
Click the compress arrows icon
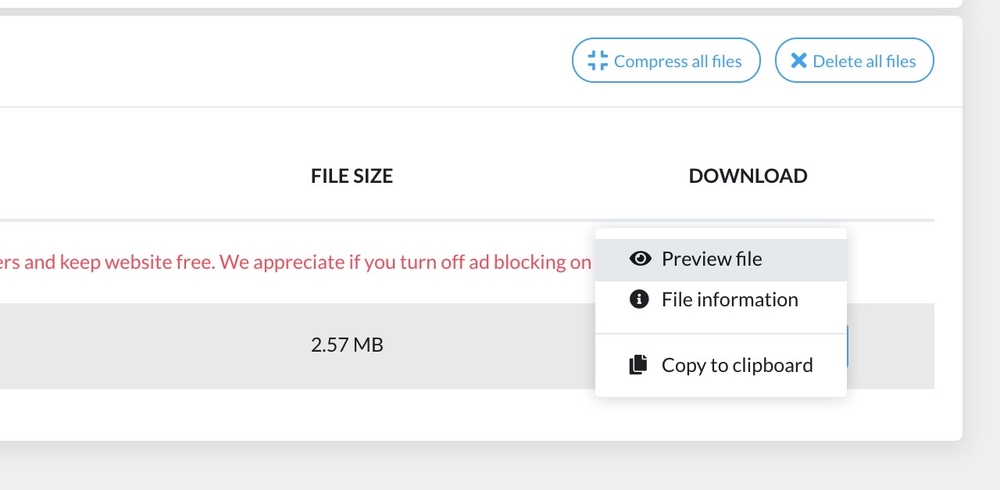598,61
